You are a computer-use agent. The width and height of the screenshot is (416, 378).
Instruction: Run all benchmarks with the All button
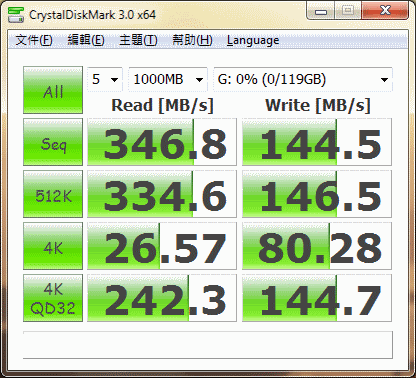[53, 90]
